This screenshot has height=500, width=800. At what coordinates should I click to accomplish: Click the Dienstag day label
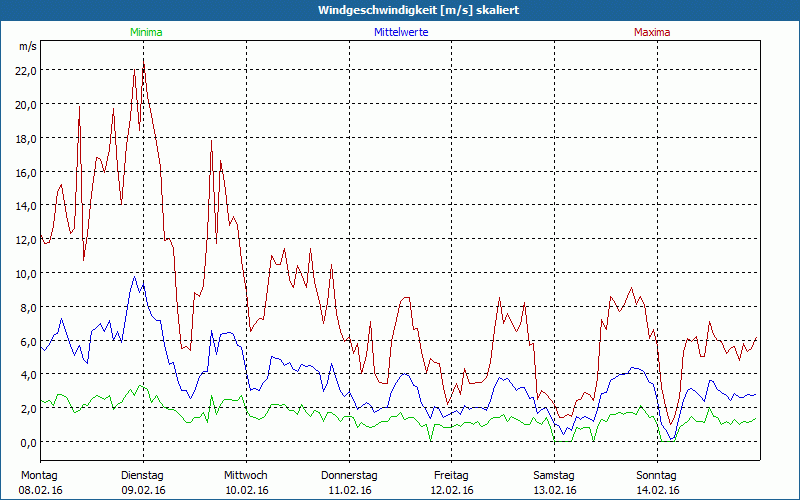(x=142, y=475)
